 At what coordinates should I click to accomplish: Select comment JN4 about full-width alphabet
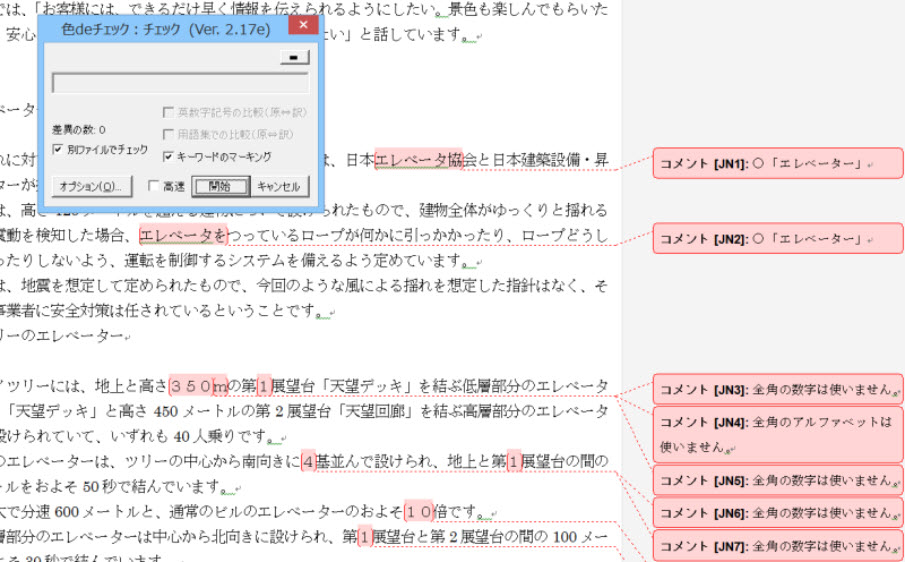click(x=777, y=434)
